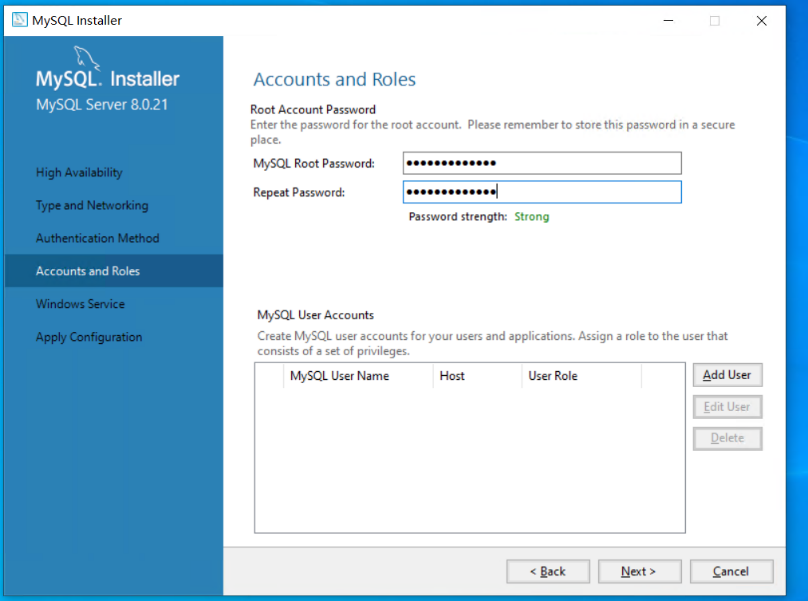Click the MySQL User Accounts label
Viewport: 808px width, 601px height.
click(x=315, y=315)
